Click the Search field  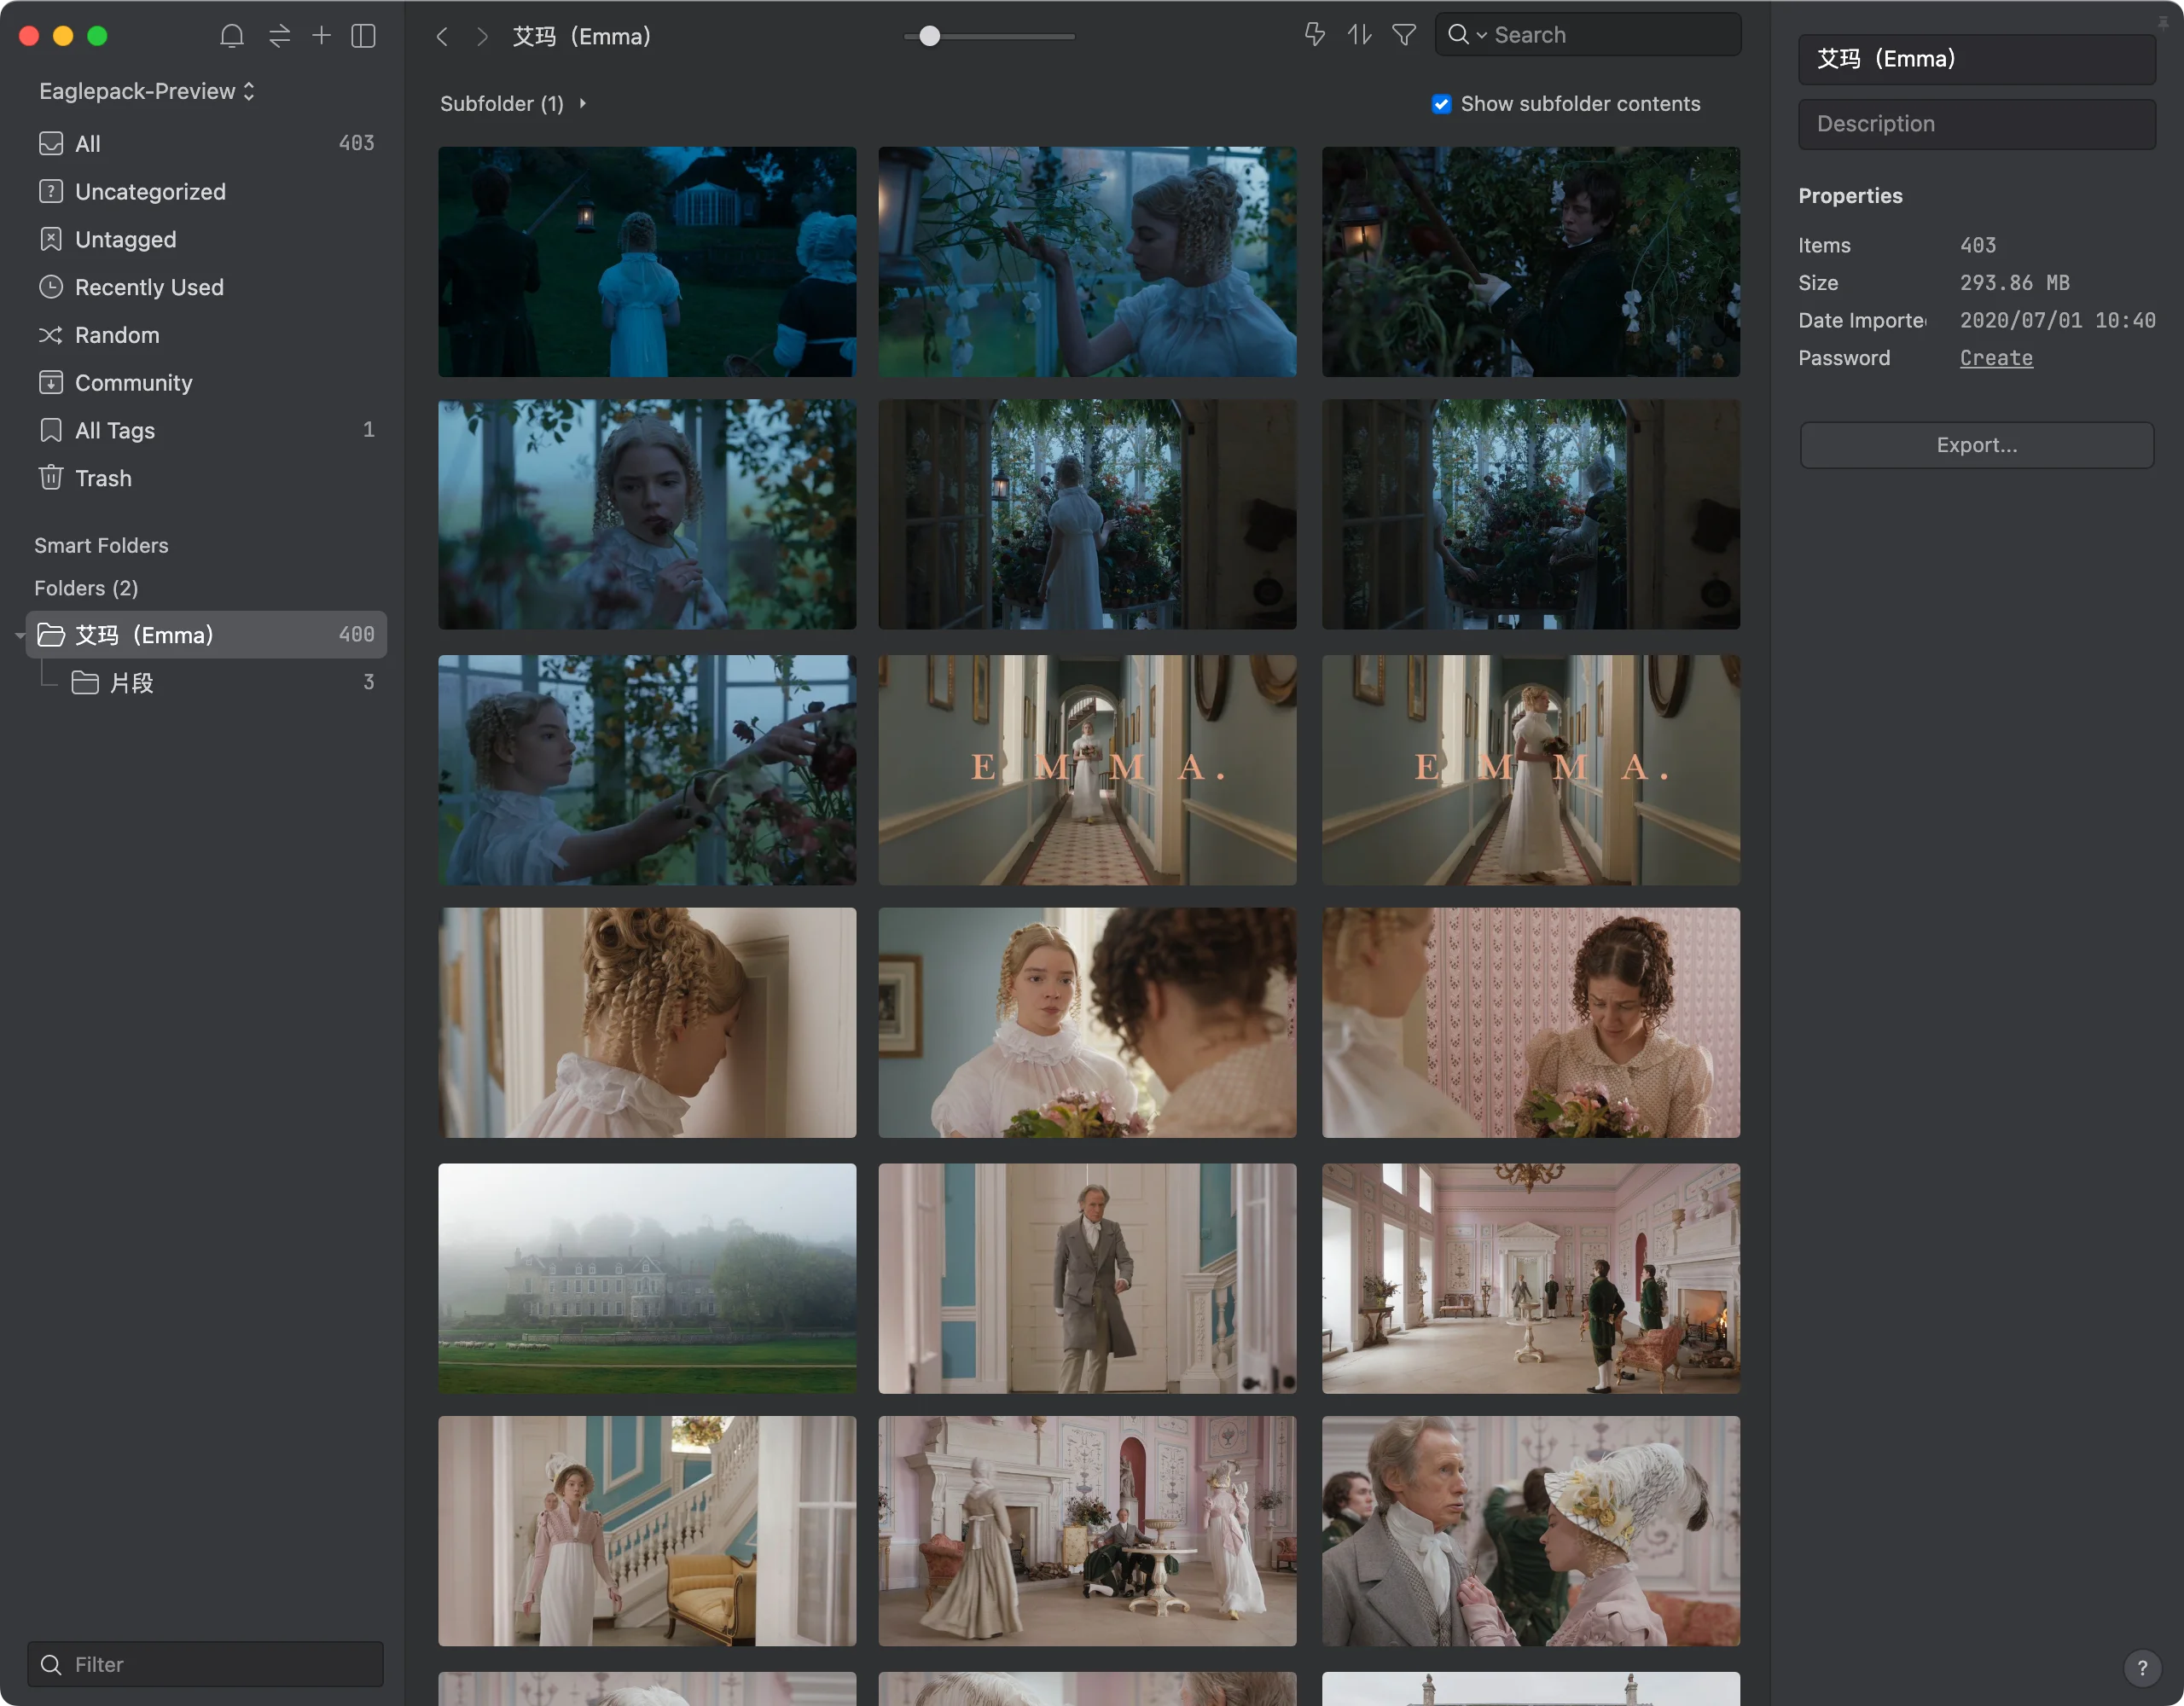pos(1587,35)
